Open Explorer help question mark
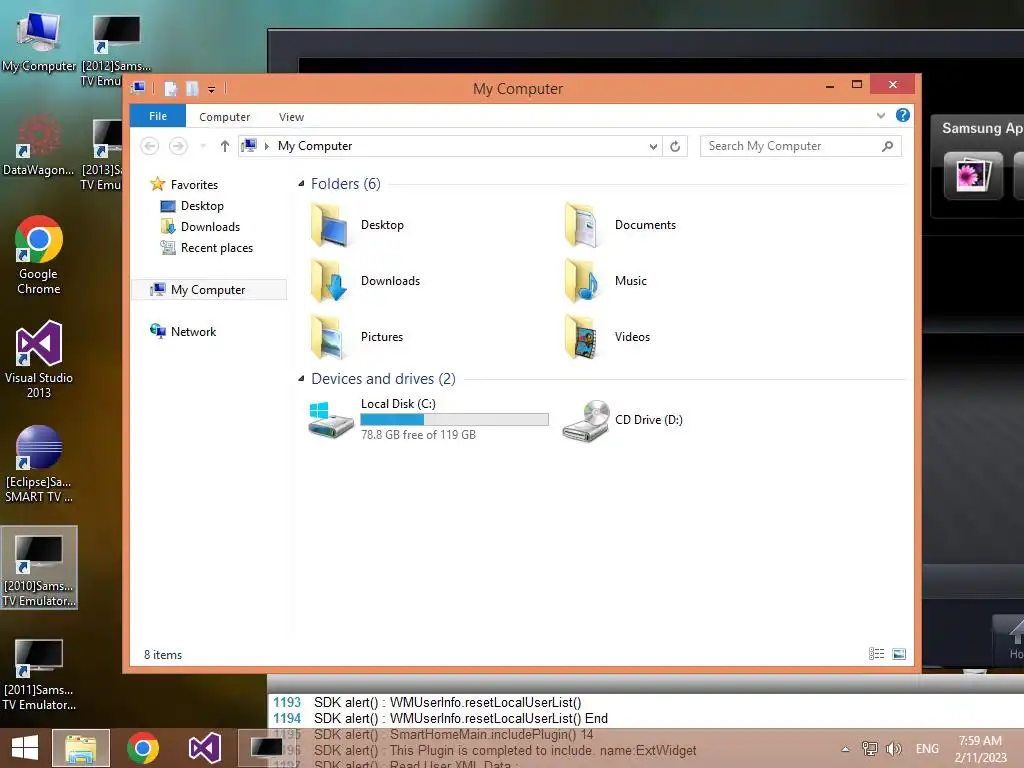This screenshot has width=1024, height=768. (903, 116)
